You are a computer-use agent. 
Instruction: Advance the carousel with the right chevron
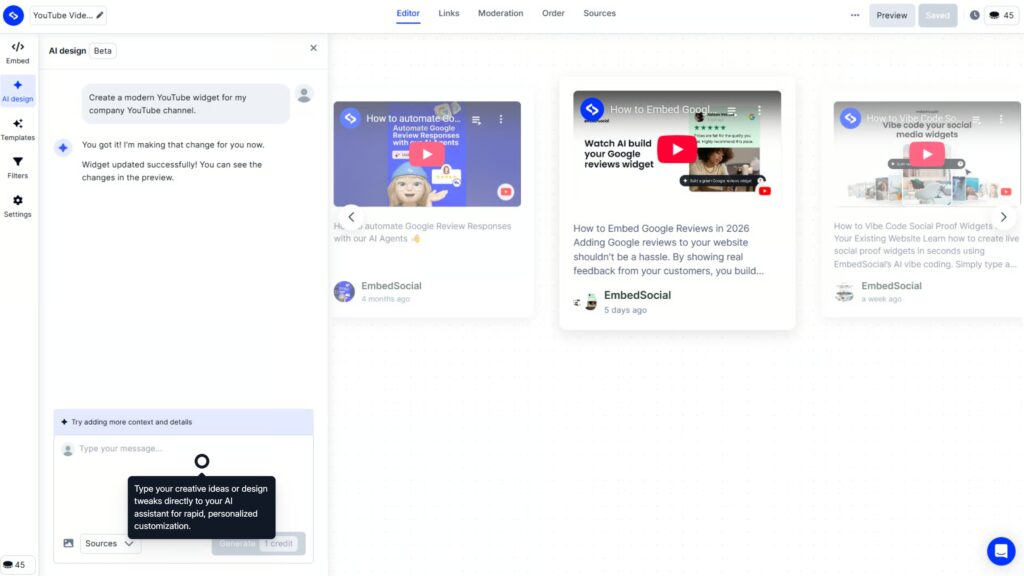[x=1004, y=216]
